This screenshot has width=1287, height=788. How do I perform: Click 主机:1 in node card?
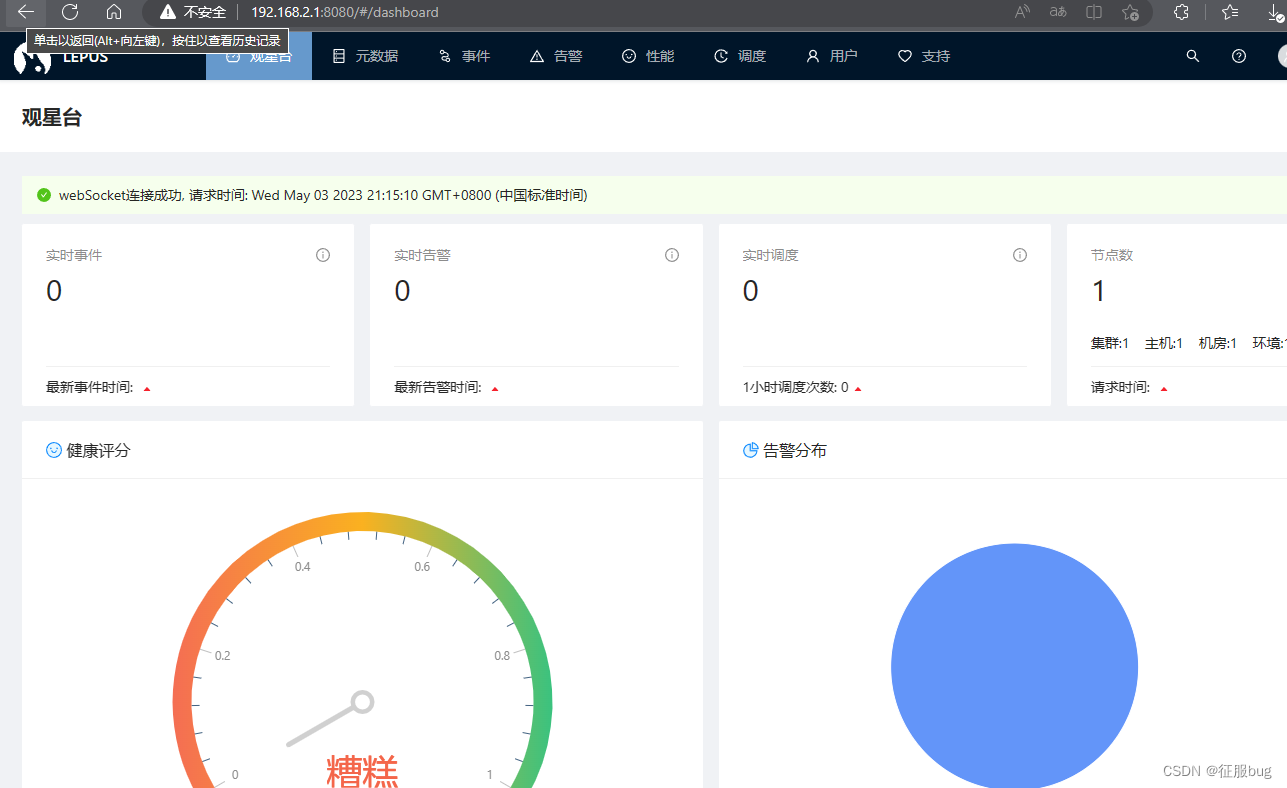(1164, 343)
